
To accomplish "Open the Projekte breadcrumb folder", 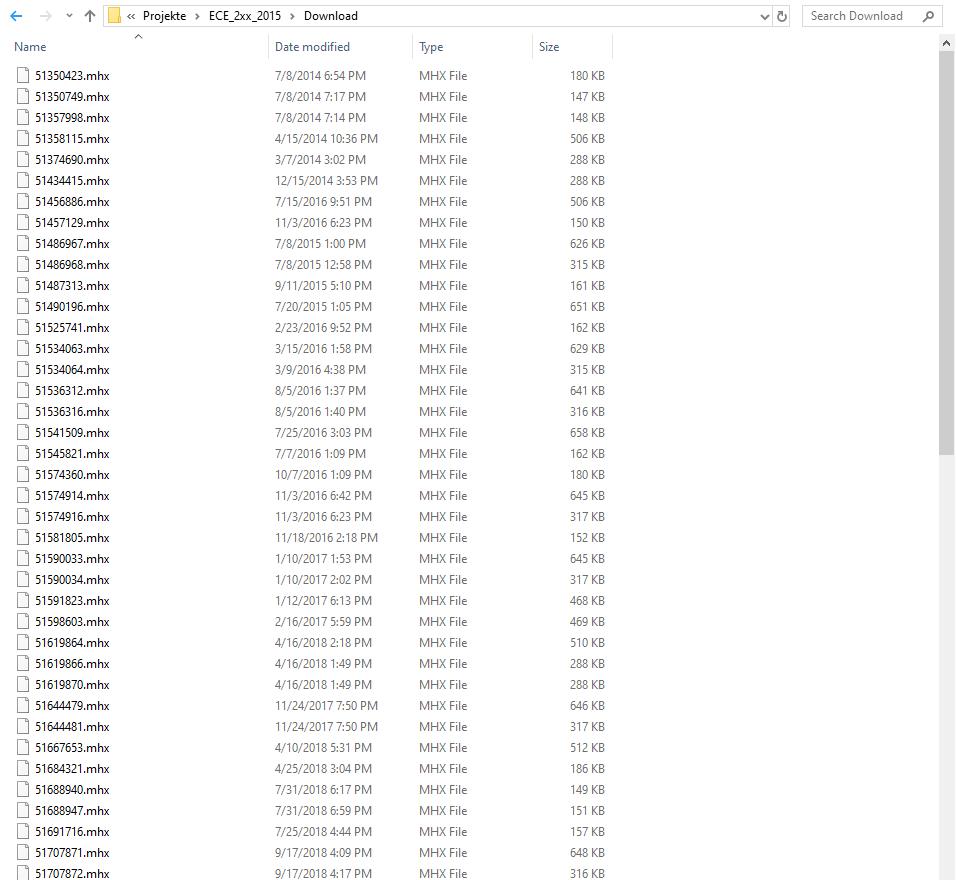I will [x=164, y=15].
